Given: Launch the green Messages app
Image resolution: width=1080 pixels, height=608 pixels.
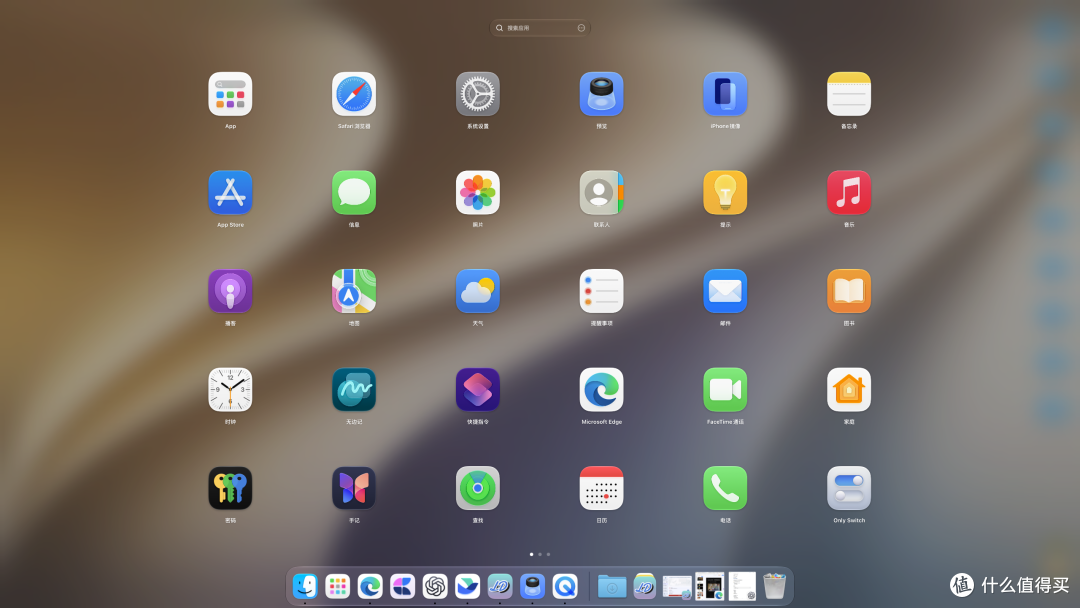Looking at the screenshot, I should tap(354, 193).
